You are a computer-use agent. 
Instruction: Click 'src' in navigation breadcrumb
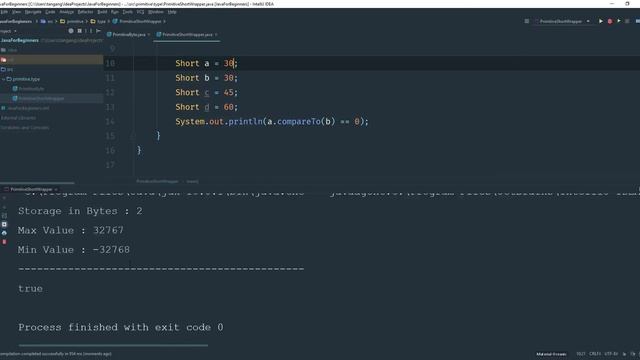[x=47, y=21]
